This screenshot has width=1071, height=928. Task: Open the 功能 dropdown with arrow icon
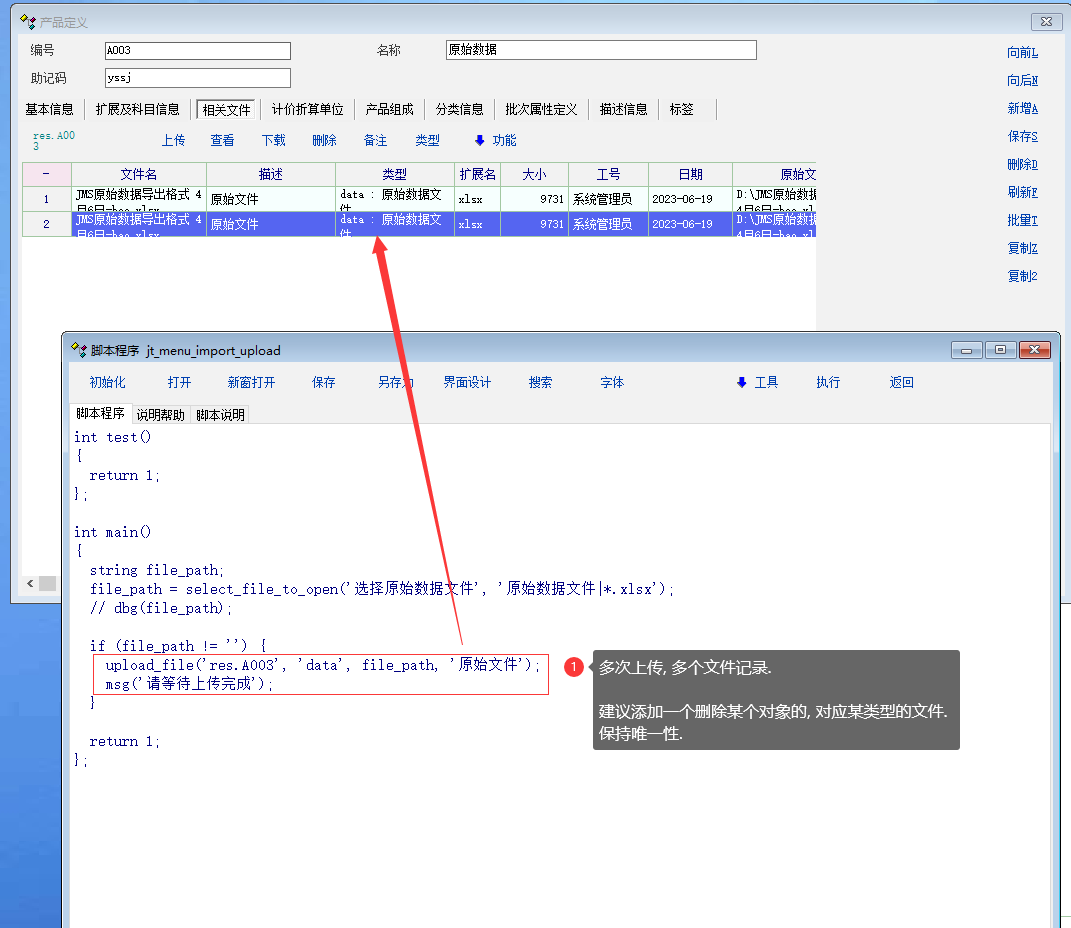tap(495, 141)
